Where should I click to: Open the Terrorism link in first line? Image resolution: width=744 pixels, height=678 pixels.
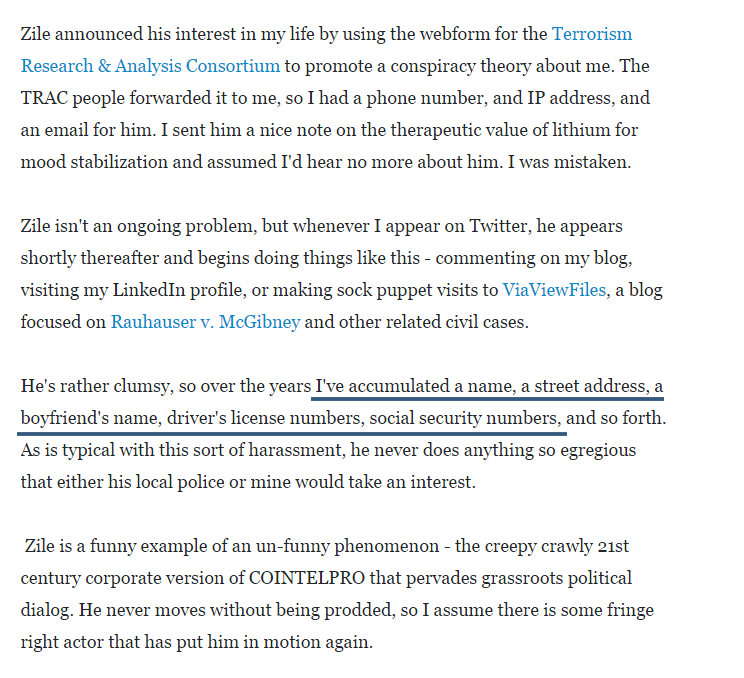click(x=592, y=34)
